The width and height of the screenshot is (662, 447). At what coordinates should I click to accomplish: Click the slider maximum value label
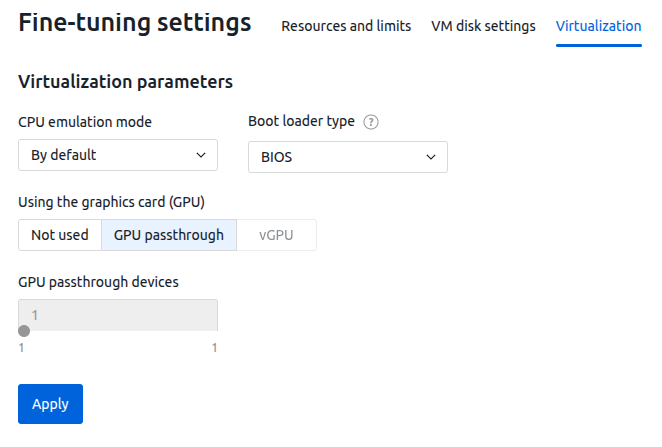tap(214, 348)
